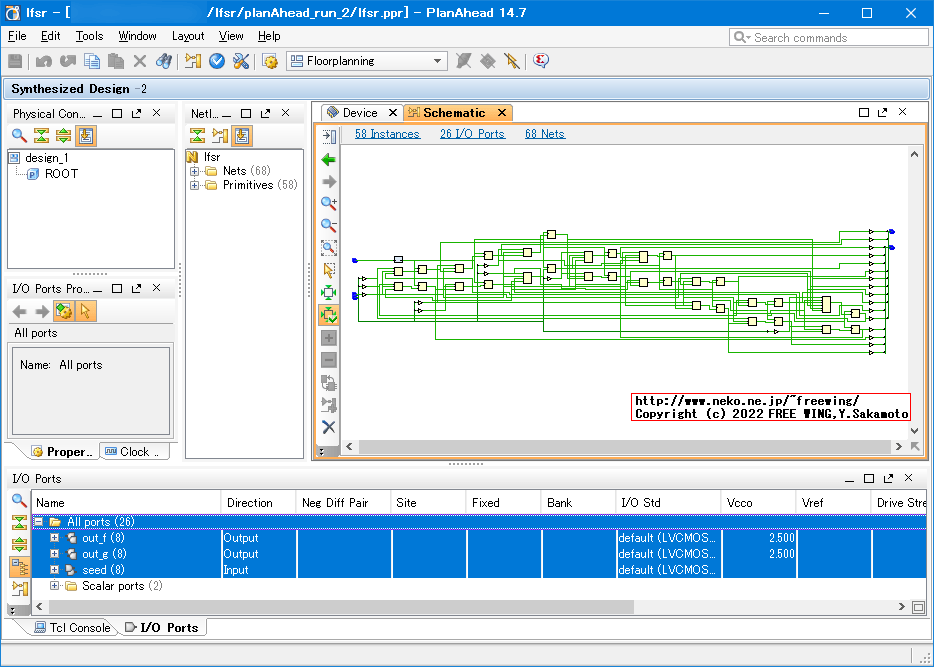Click the Search commands field
Image resolution: width=934 pixels, height=667 pixels.
tap(829, 38)
